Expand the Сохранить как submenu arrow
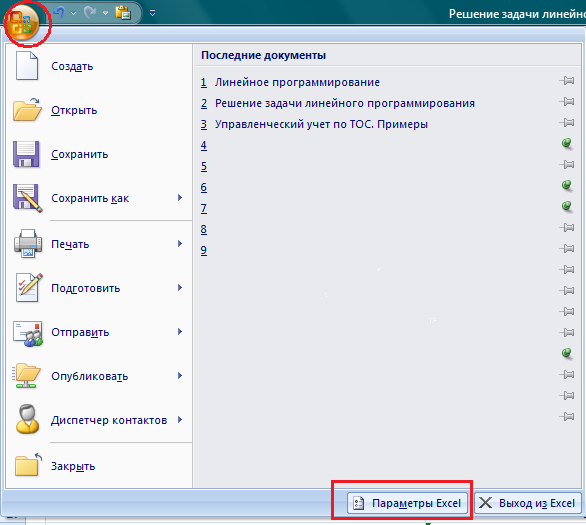The width and height of the screenshot is (586, 525). (180, 198)
